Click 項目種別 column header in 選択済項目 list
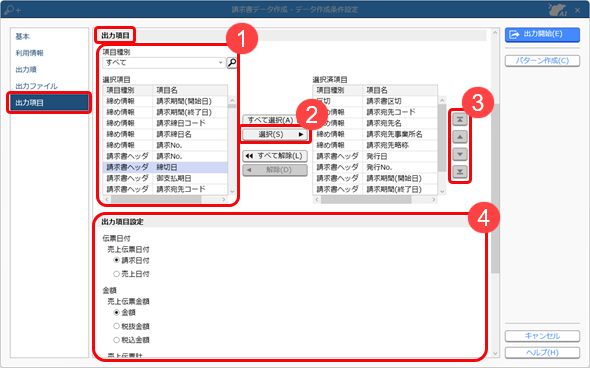This screenshot has width=590, height=368. [x=338, y=90]
